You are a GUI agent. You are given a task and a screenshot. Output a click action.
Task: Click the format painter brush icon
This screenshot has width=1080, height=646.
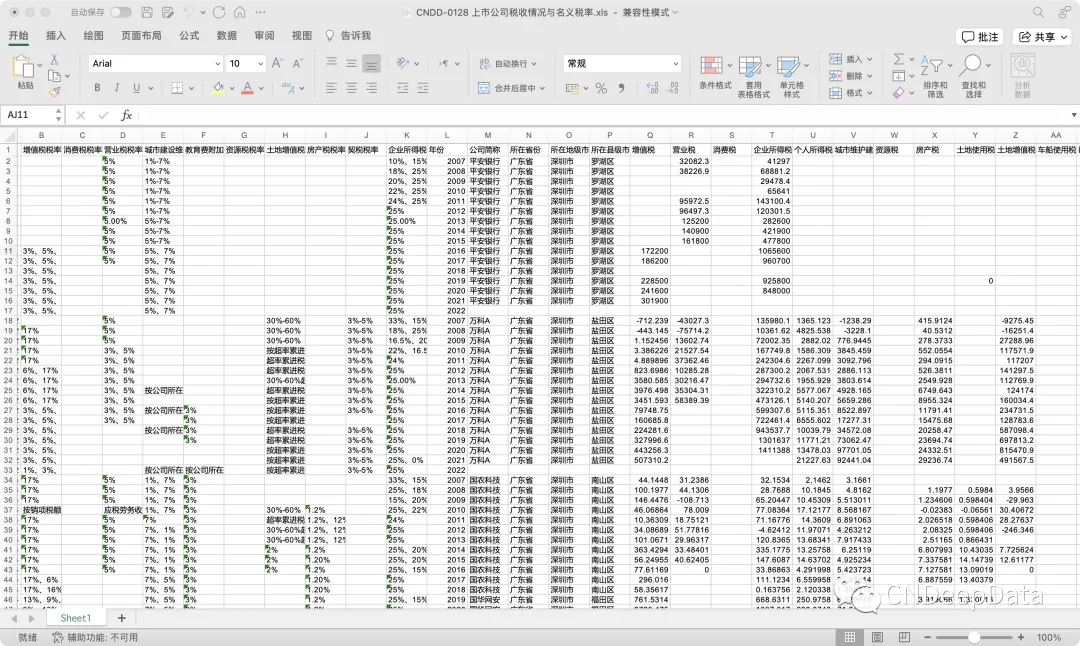pyautogui.click(x=54, y=92)
